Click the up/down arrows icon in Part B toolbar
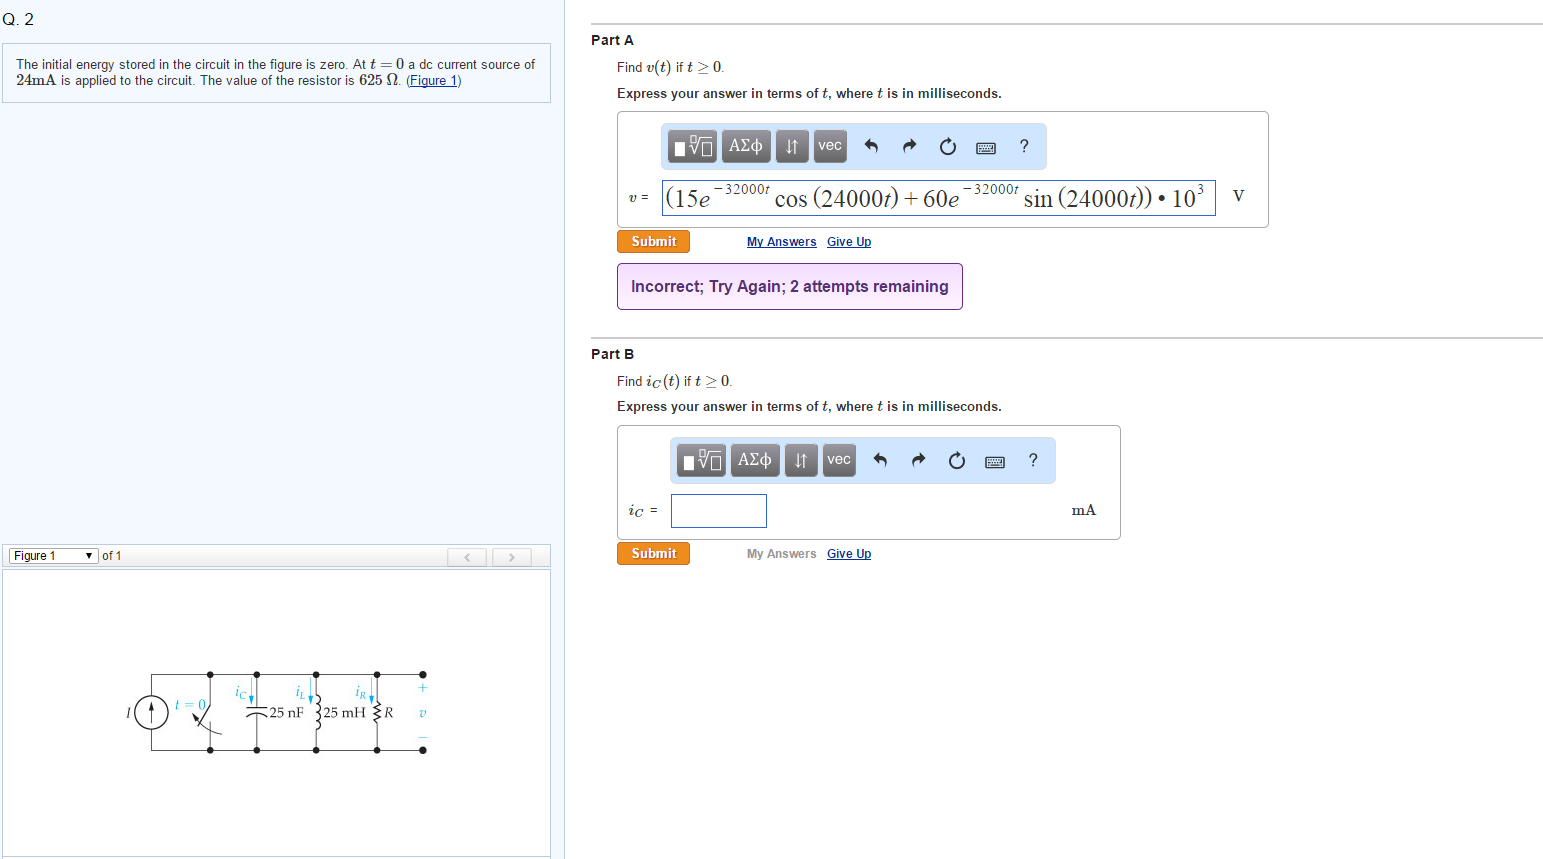Image resolution: width=1543 pixels, height=859 pixels. click(x=800, y=460)
